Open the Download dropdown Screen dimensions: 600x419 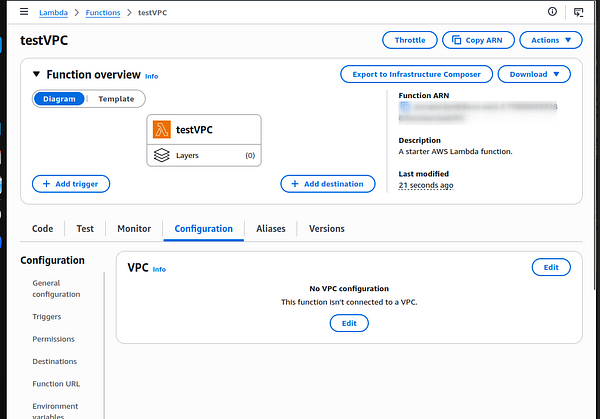(534, 74)
